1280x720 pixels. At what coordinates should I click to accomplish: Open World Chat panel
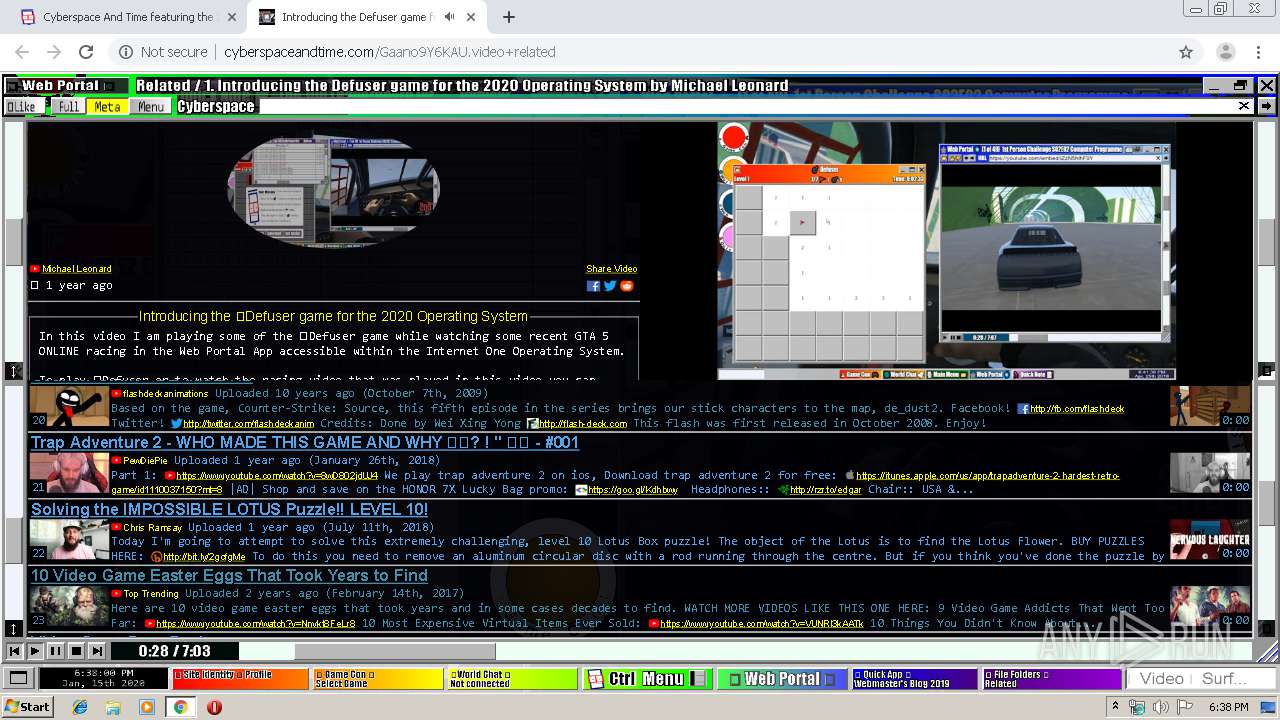coord(513,679)
